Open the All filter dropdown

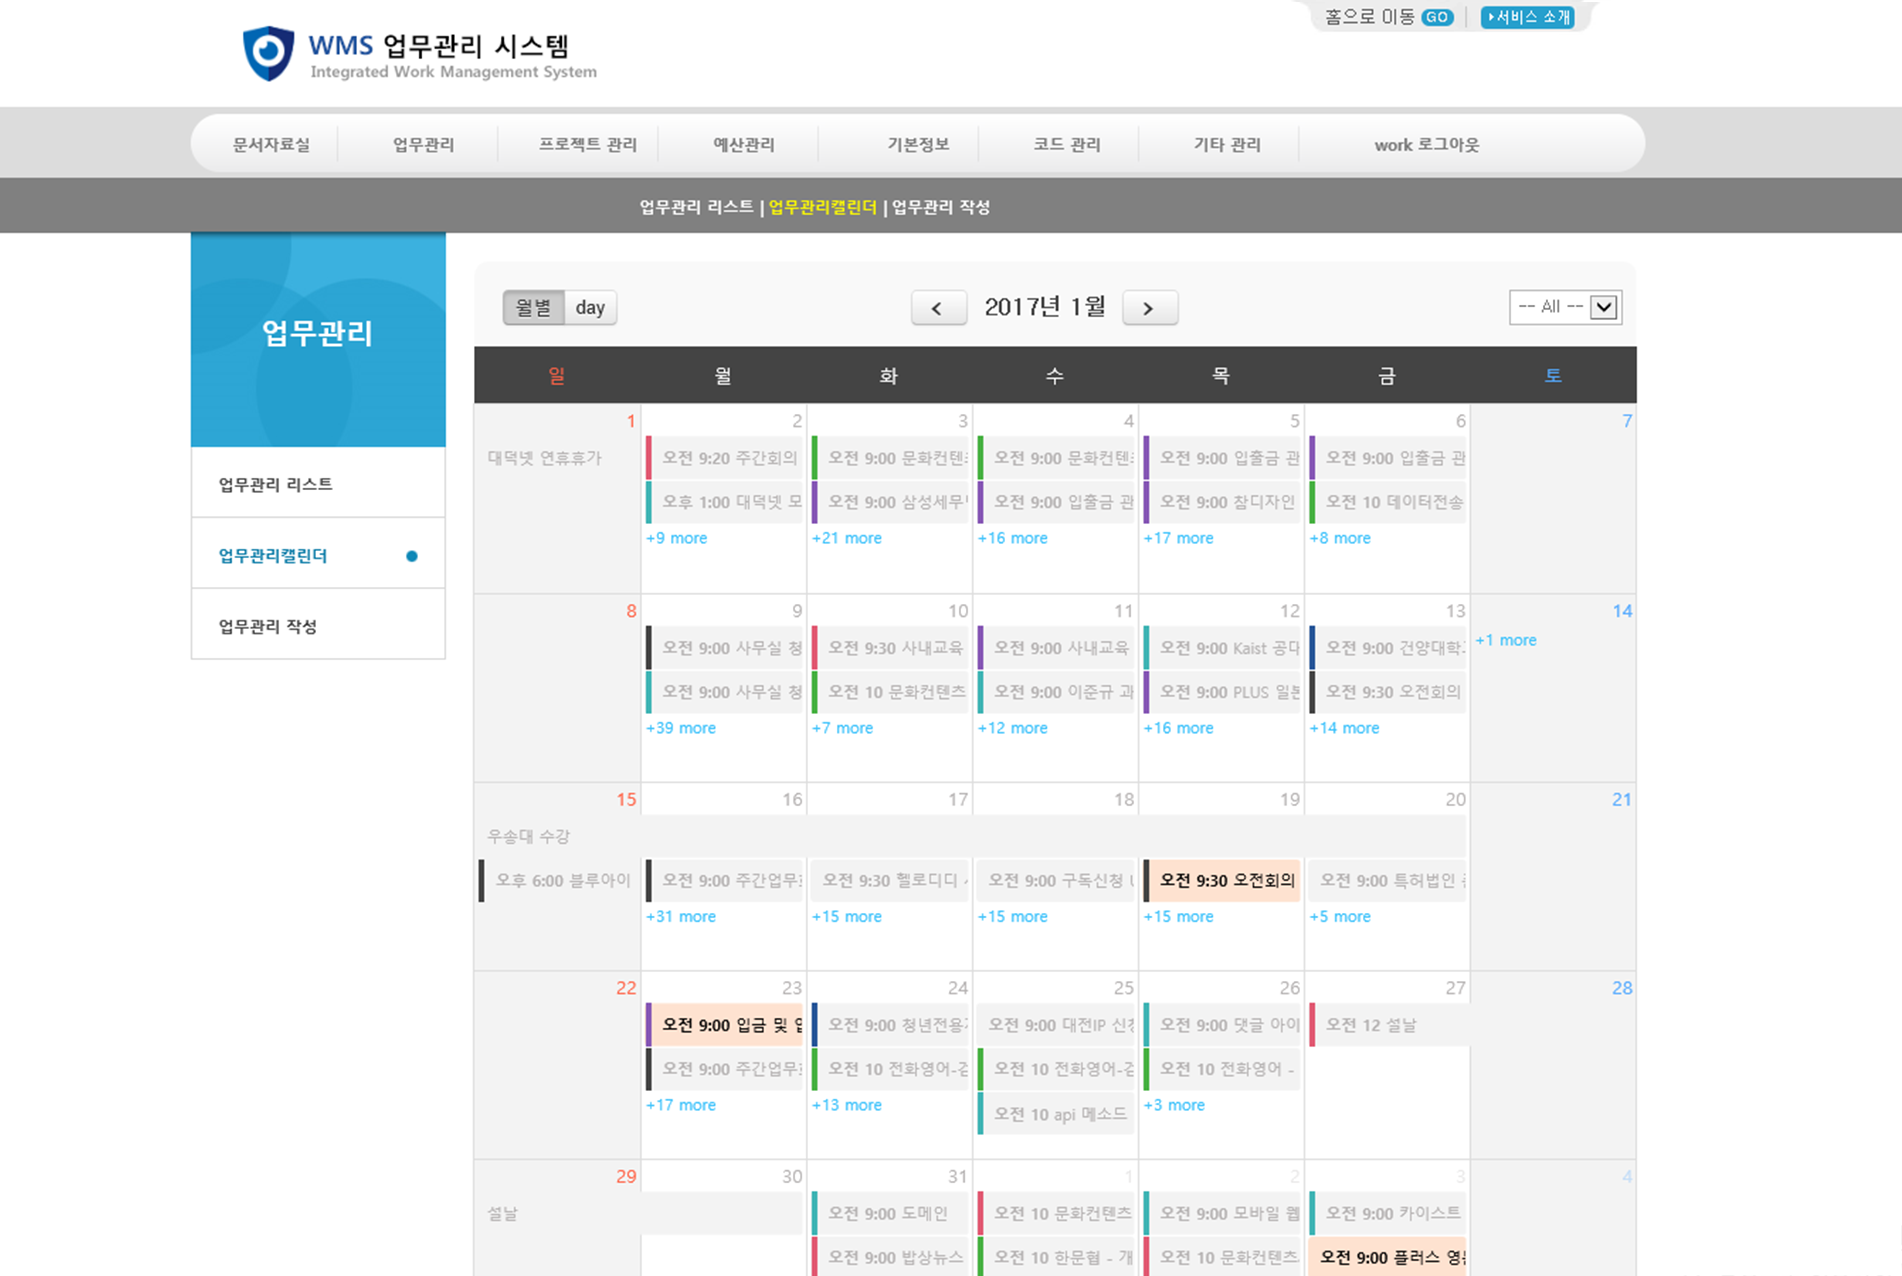(x=1565, y=307)
